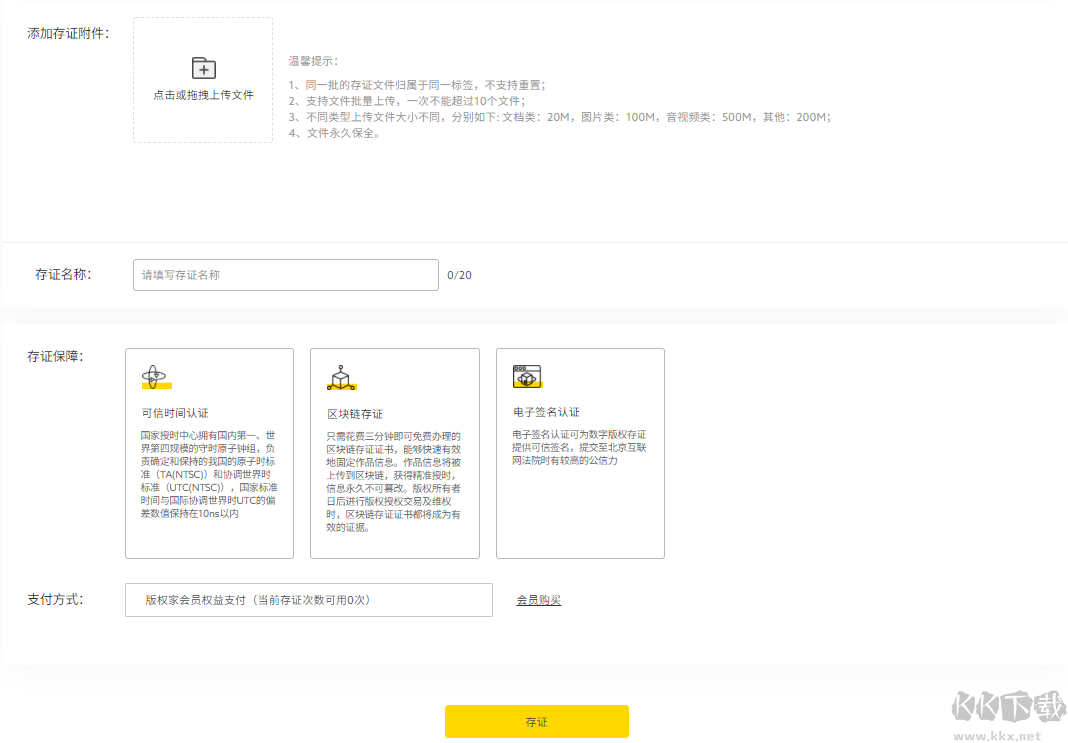Click the 电子签名认证 description paragraph
This screenshot has height=743, width=1068.
[579, 447]
